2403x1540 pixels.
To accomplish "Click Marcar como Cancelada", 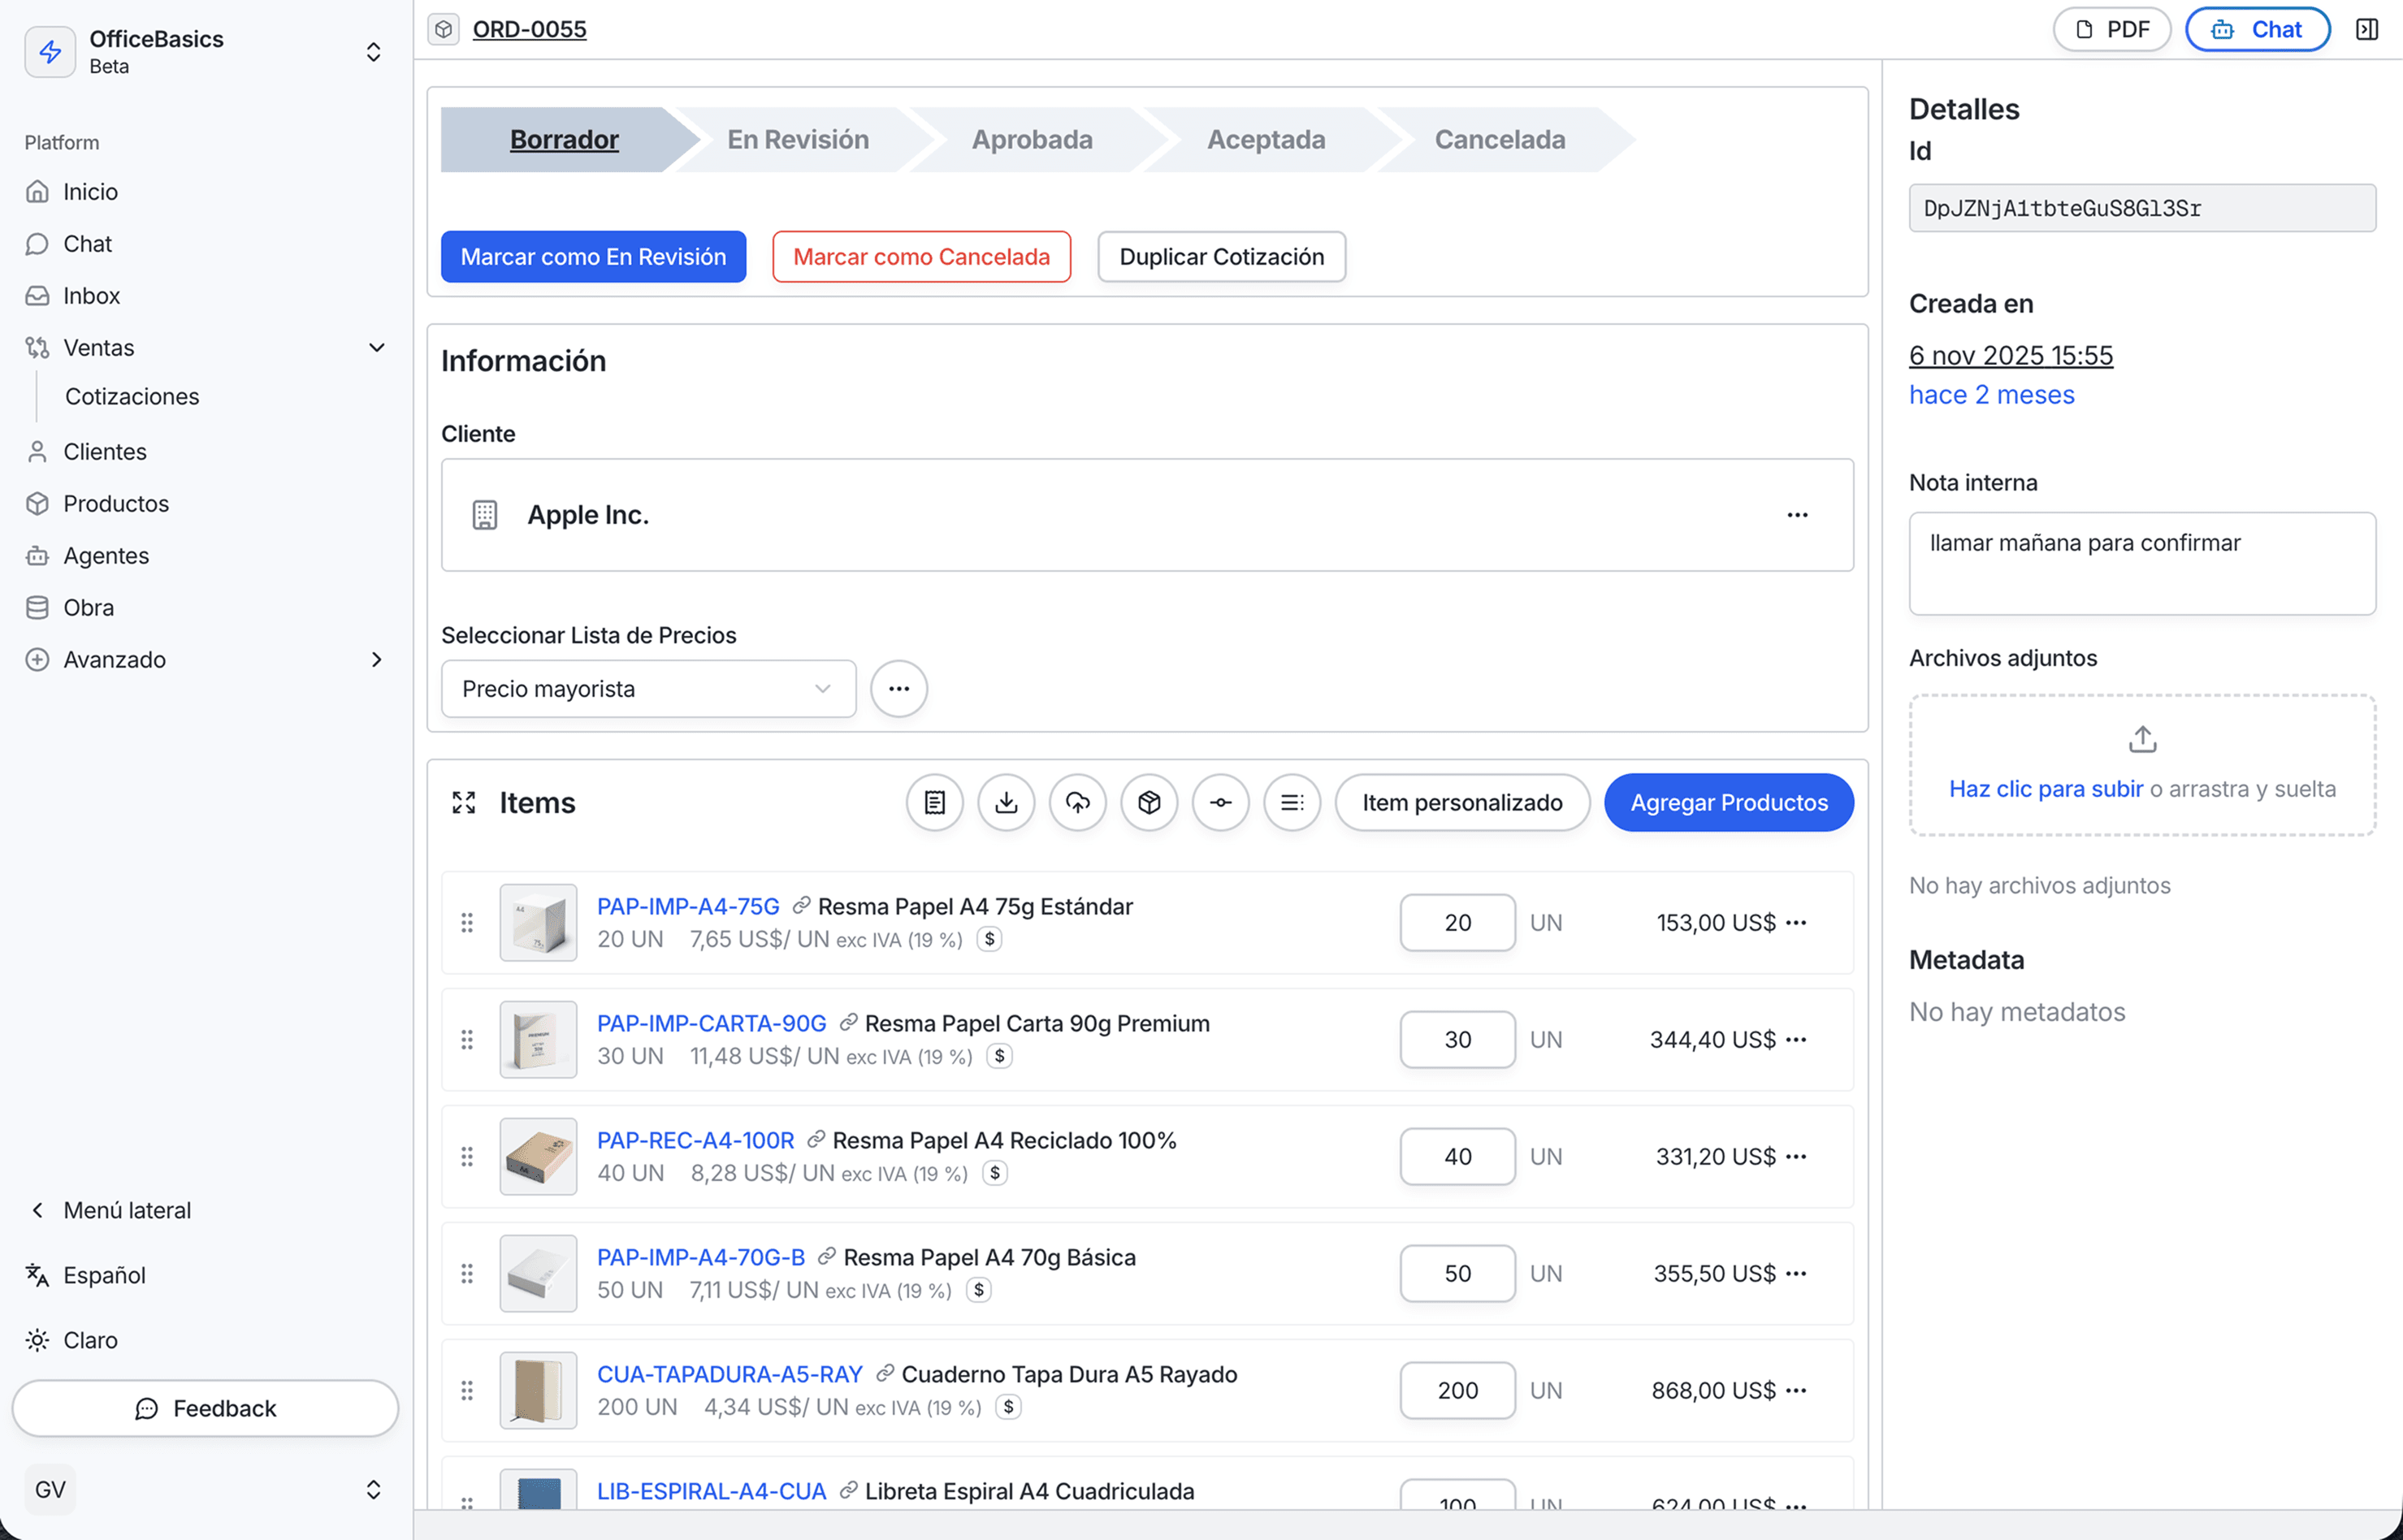I will click(x=920, y=256).
